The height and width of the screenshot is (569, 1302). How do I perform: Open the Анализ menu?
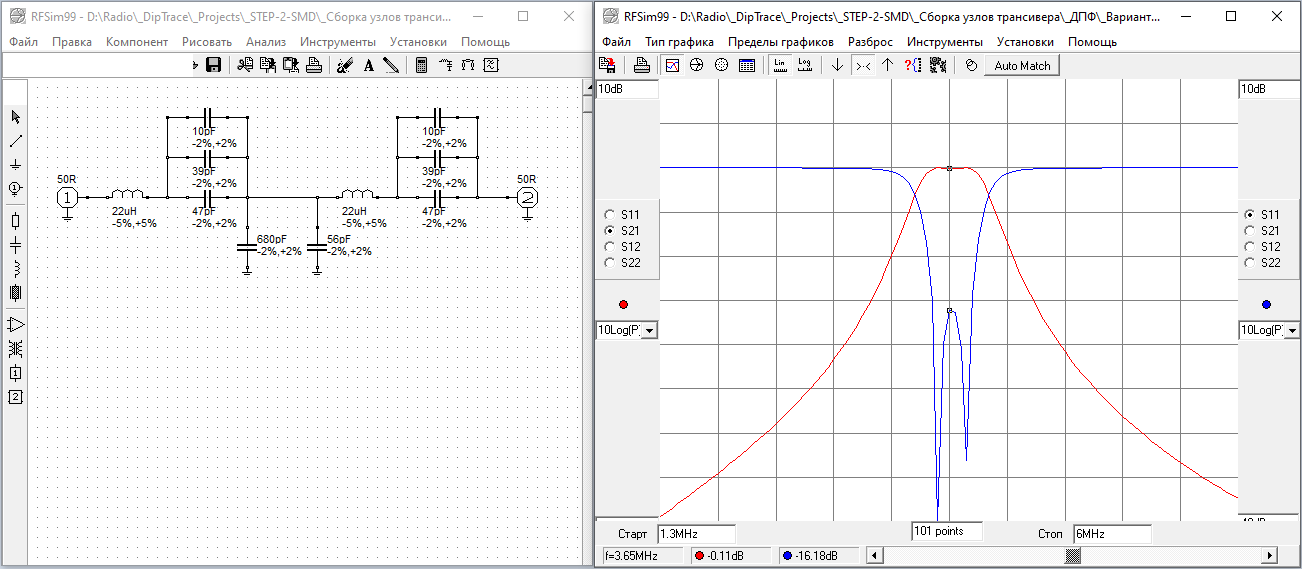[265, 42]
